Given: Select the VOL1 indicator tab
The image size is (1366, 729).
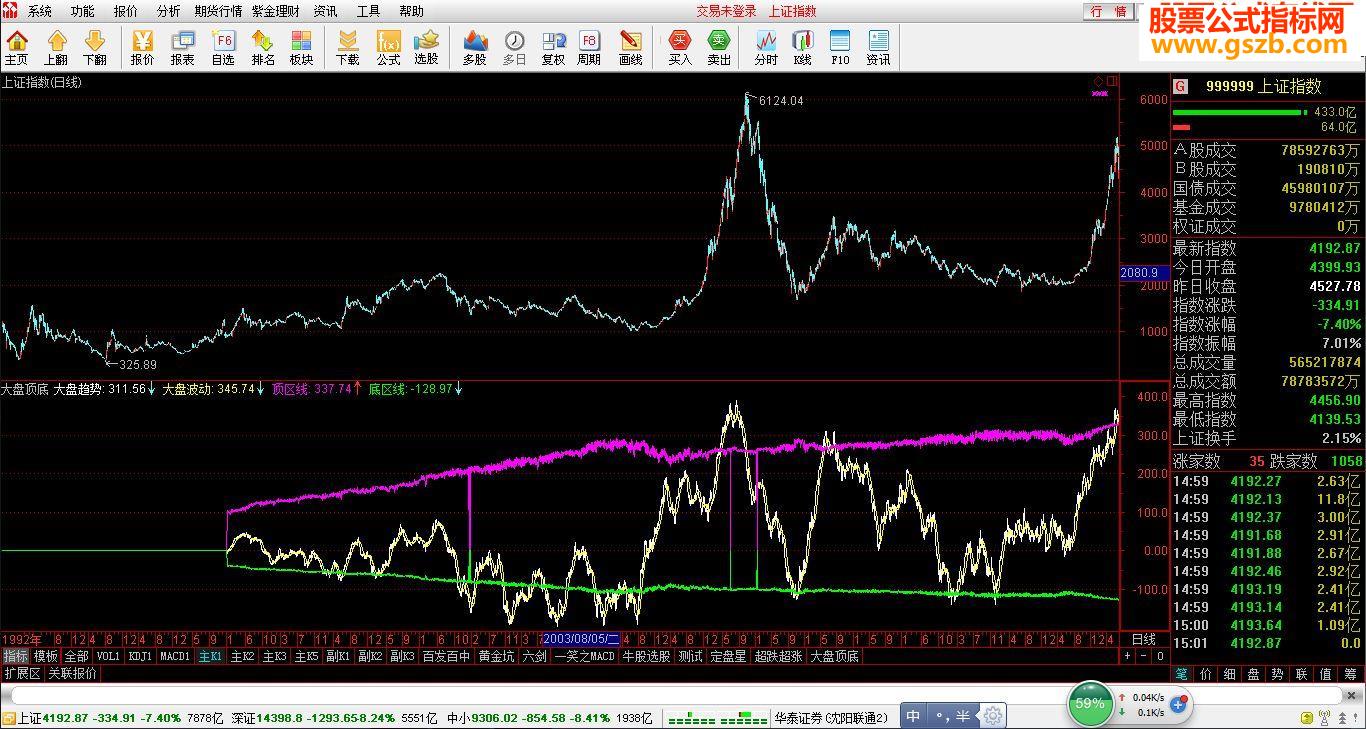Looking at the screenshot, I should click(108, 657).
